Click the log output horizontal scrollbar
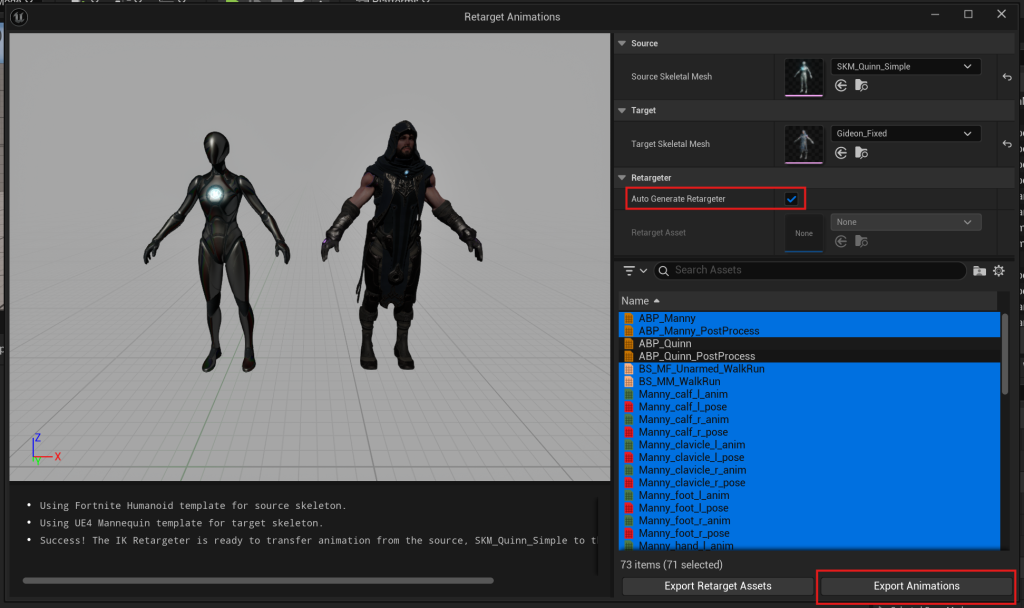The image size is (1024, 608). [x=258, y=581]
